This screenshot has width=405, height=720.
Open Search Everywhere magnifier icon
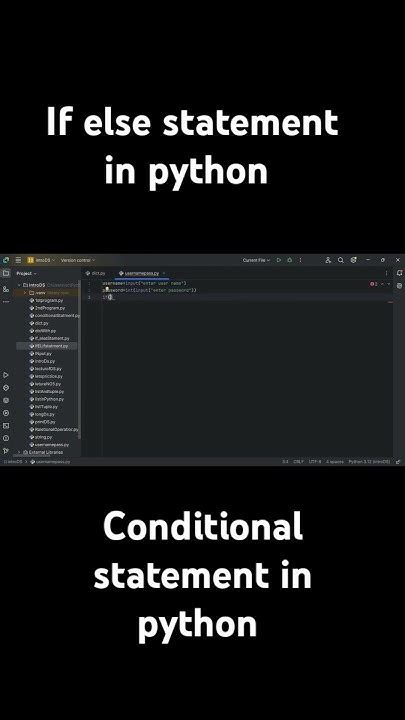341,260
